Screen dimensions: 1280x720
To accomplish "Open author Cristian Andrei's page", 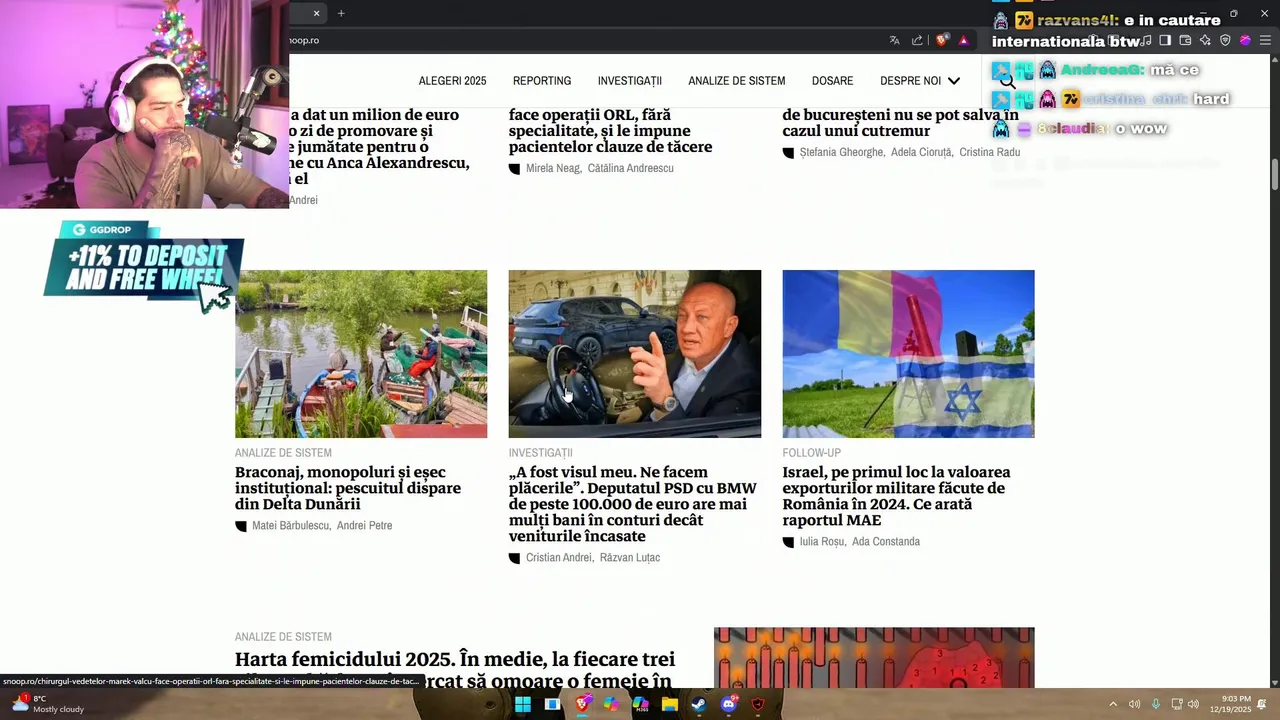I will pos(559,558).
